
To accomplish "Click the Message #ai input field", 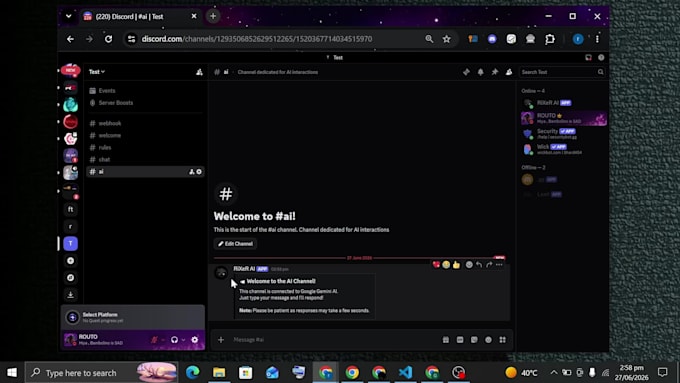I will 334,340.
